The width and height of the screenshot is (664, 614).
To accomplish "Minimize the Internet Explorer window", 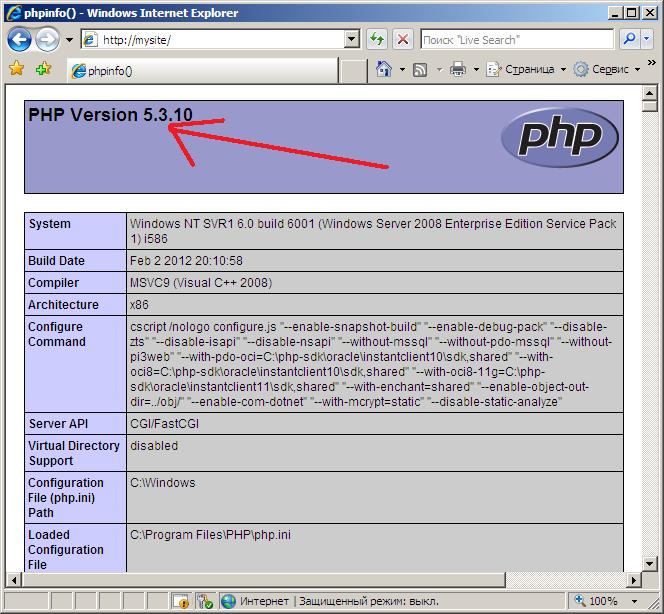I will tap(615, 13).
